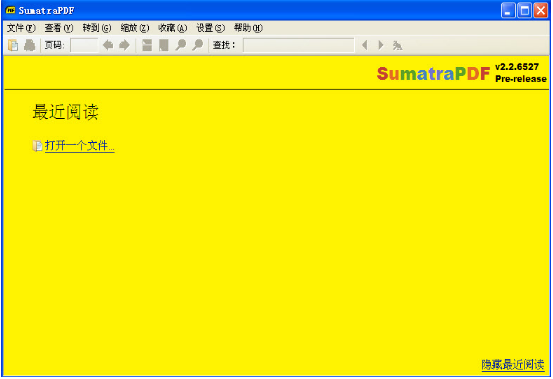Click the zoom out magnifier icon

click(181, 45)
